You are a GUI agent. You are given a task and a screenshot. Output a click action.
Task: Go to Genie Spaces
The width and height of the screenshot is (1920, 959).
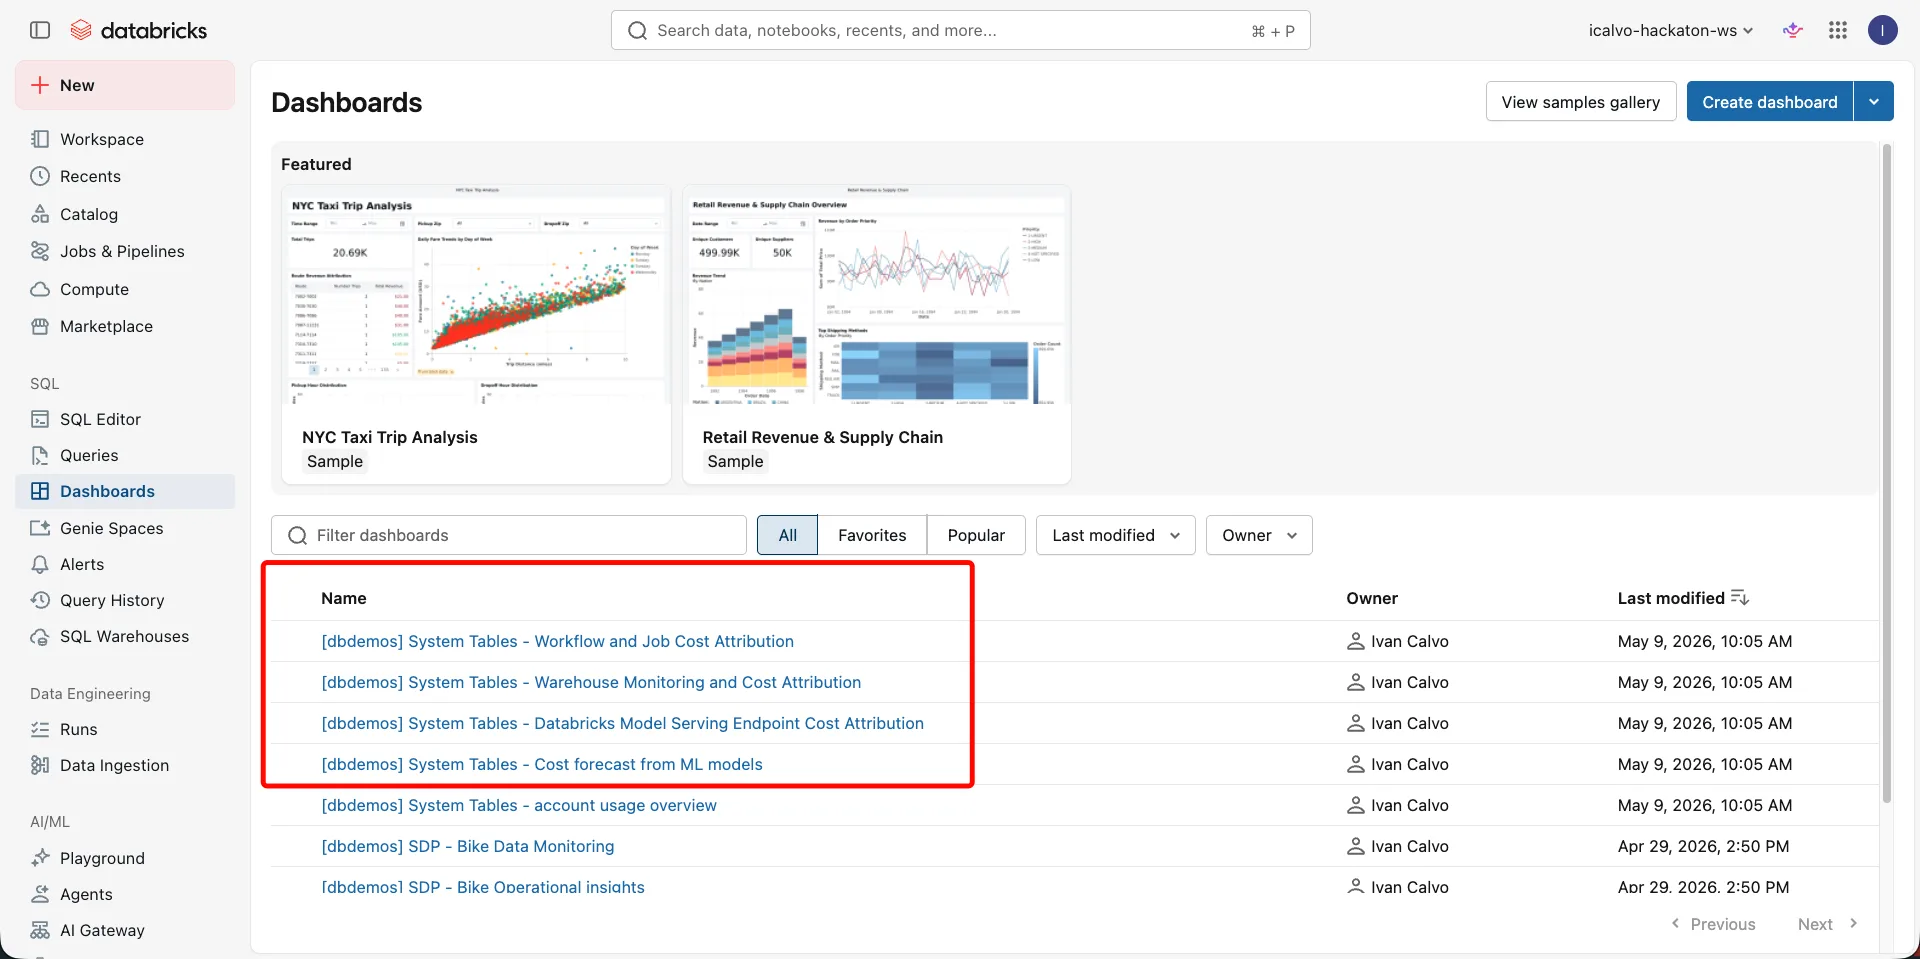125,528
